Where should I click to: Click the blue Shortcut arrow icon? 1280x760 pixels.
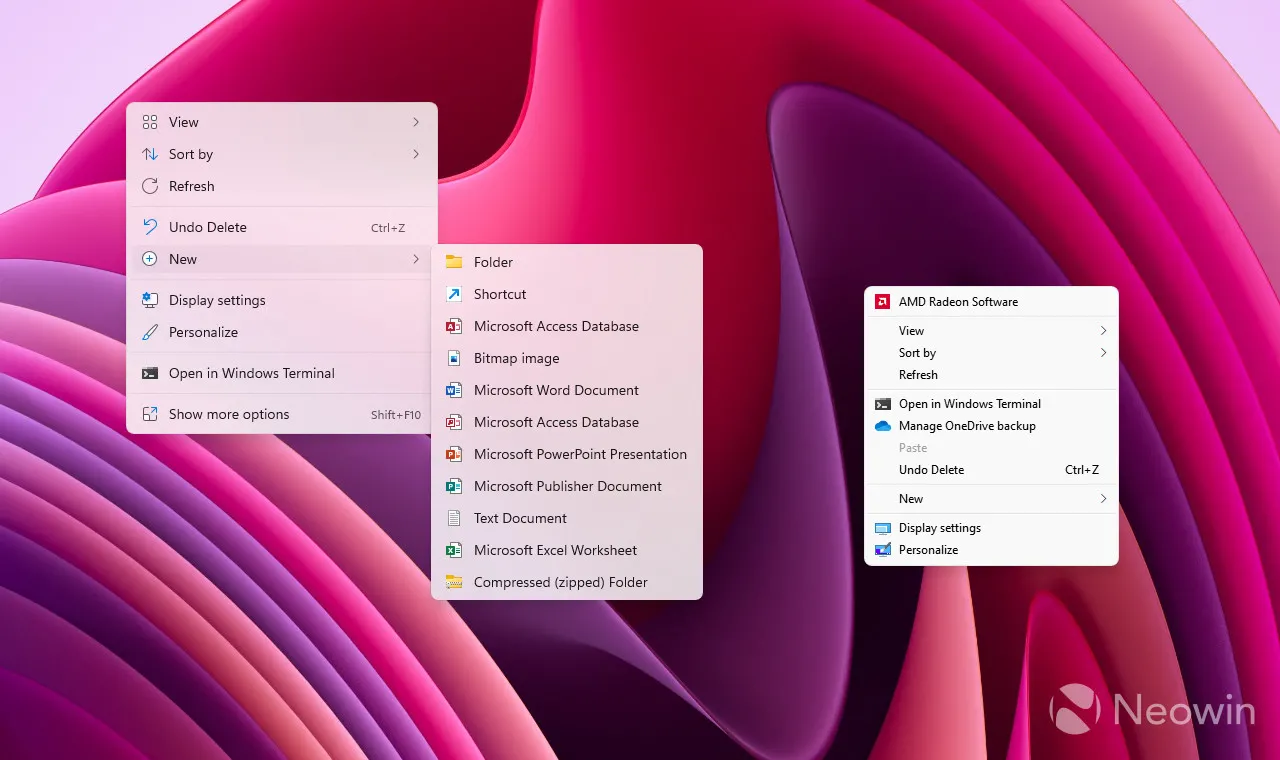coord(454,294)
